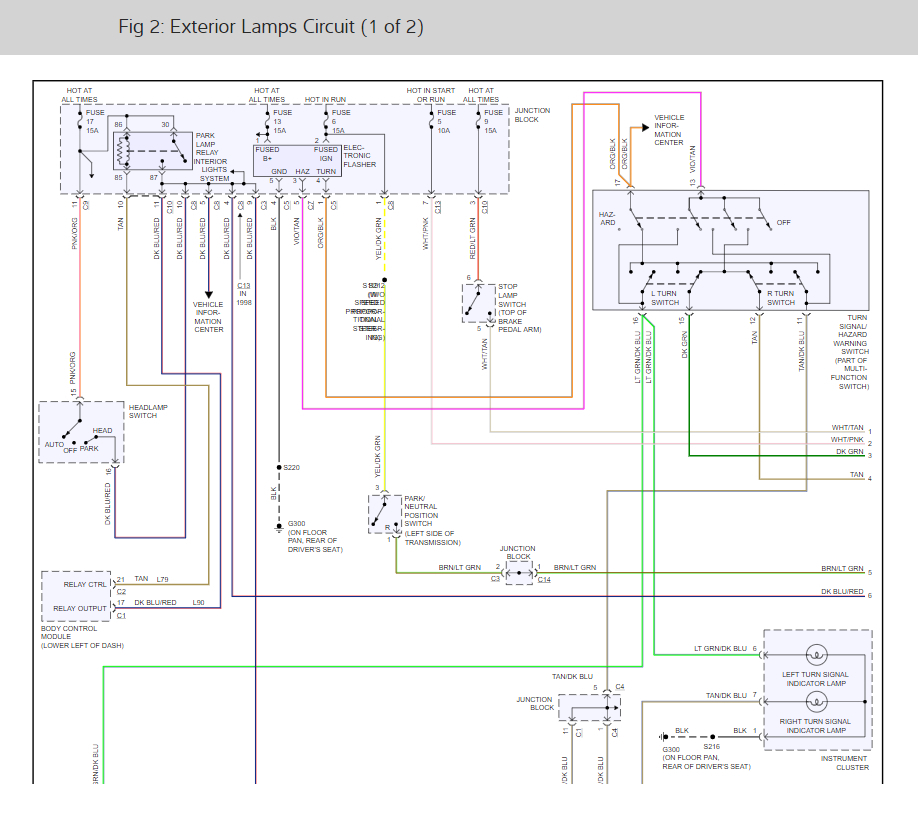Click the Park/Neutral Position Switch symbol
The width and height of the screenshot is (918, 813).
tap(385, 514)
